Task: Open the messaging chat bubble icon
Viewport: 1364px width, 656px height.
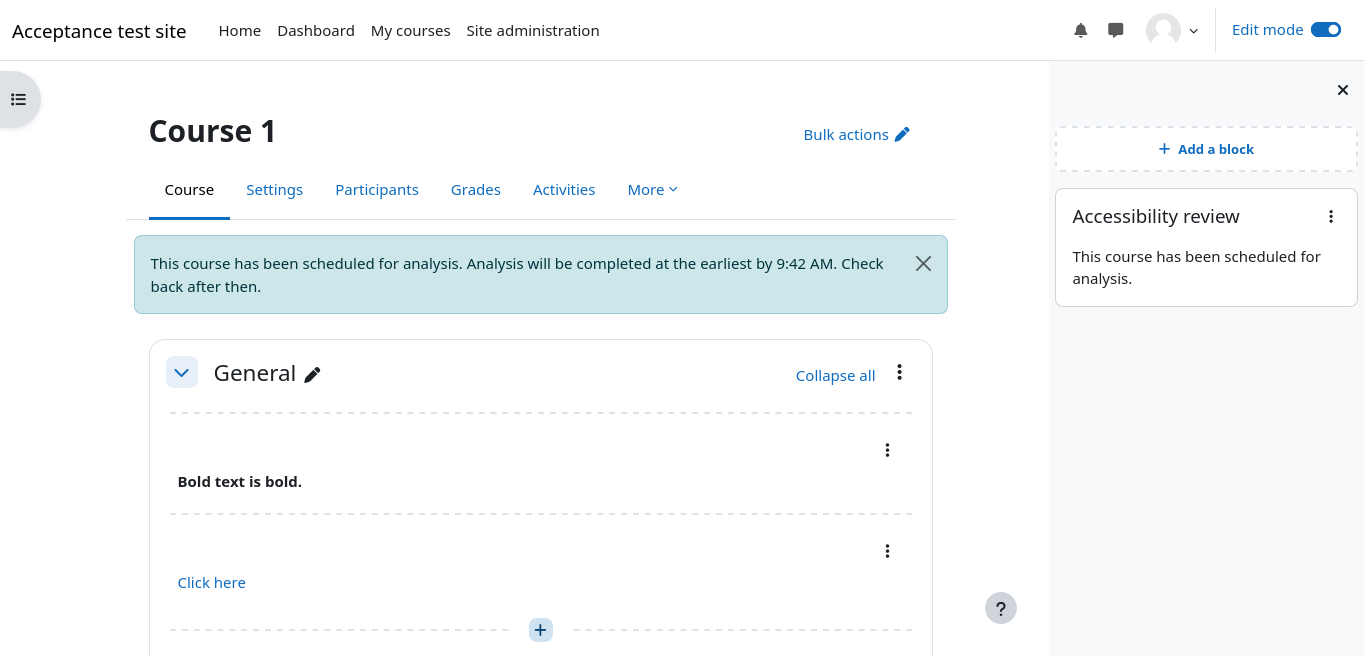Action: click(1116, 31)
